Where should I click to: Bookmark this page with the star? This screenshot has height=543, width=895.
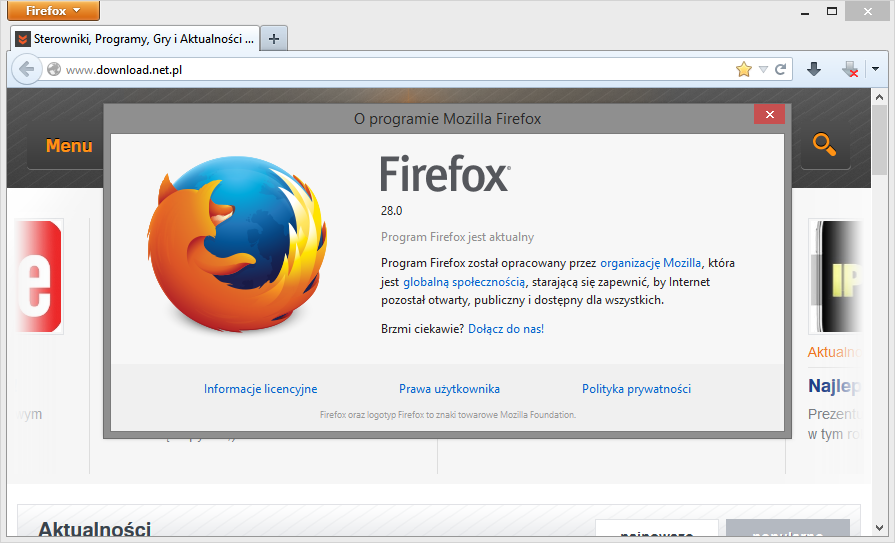[x=744, y=70]
